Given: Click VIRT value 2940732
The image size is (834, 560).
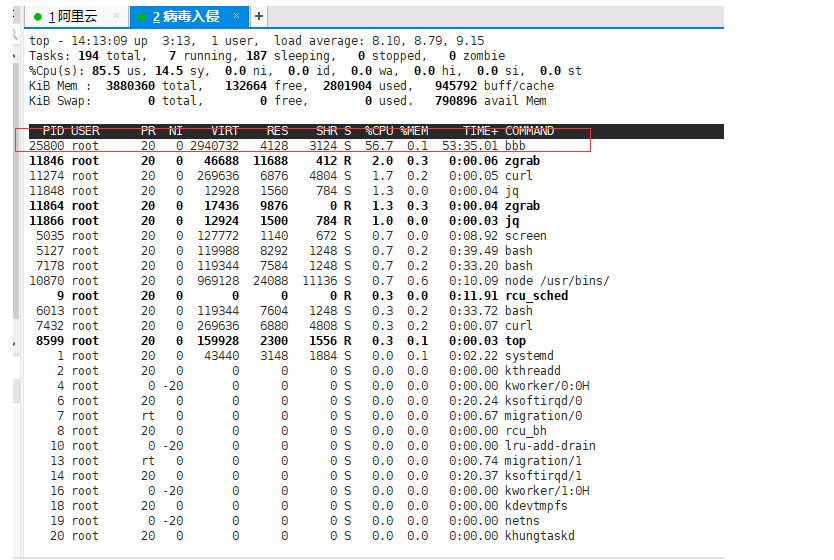Looking at the screenshot, I should tap(214, 146).
